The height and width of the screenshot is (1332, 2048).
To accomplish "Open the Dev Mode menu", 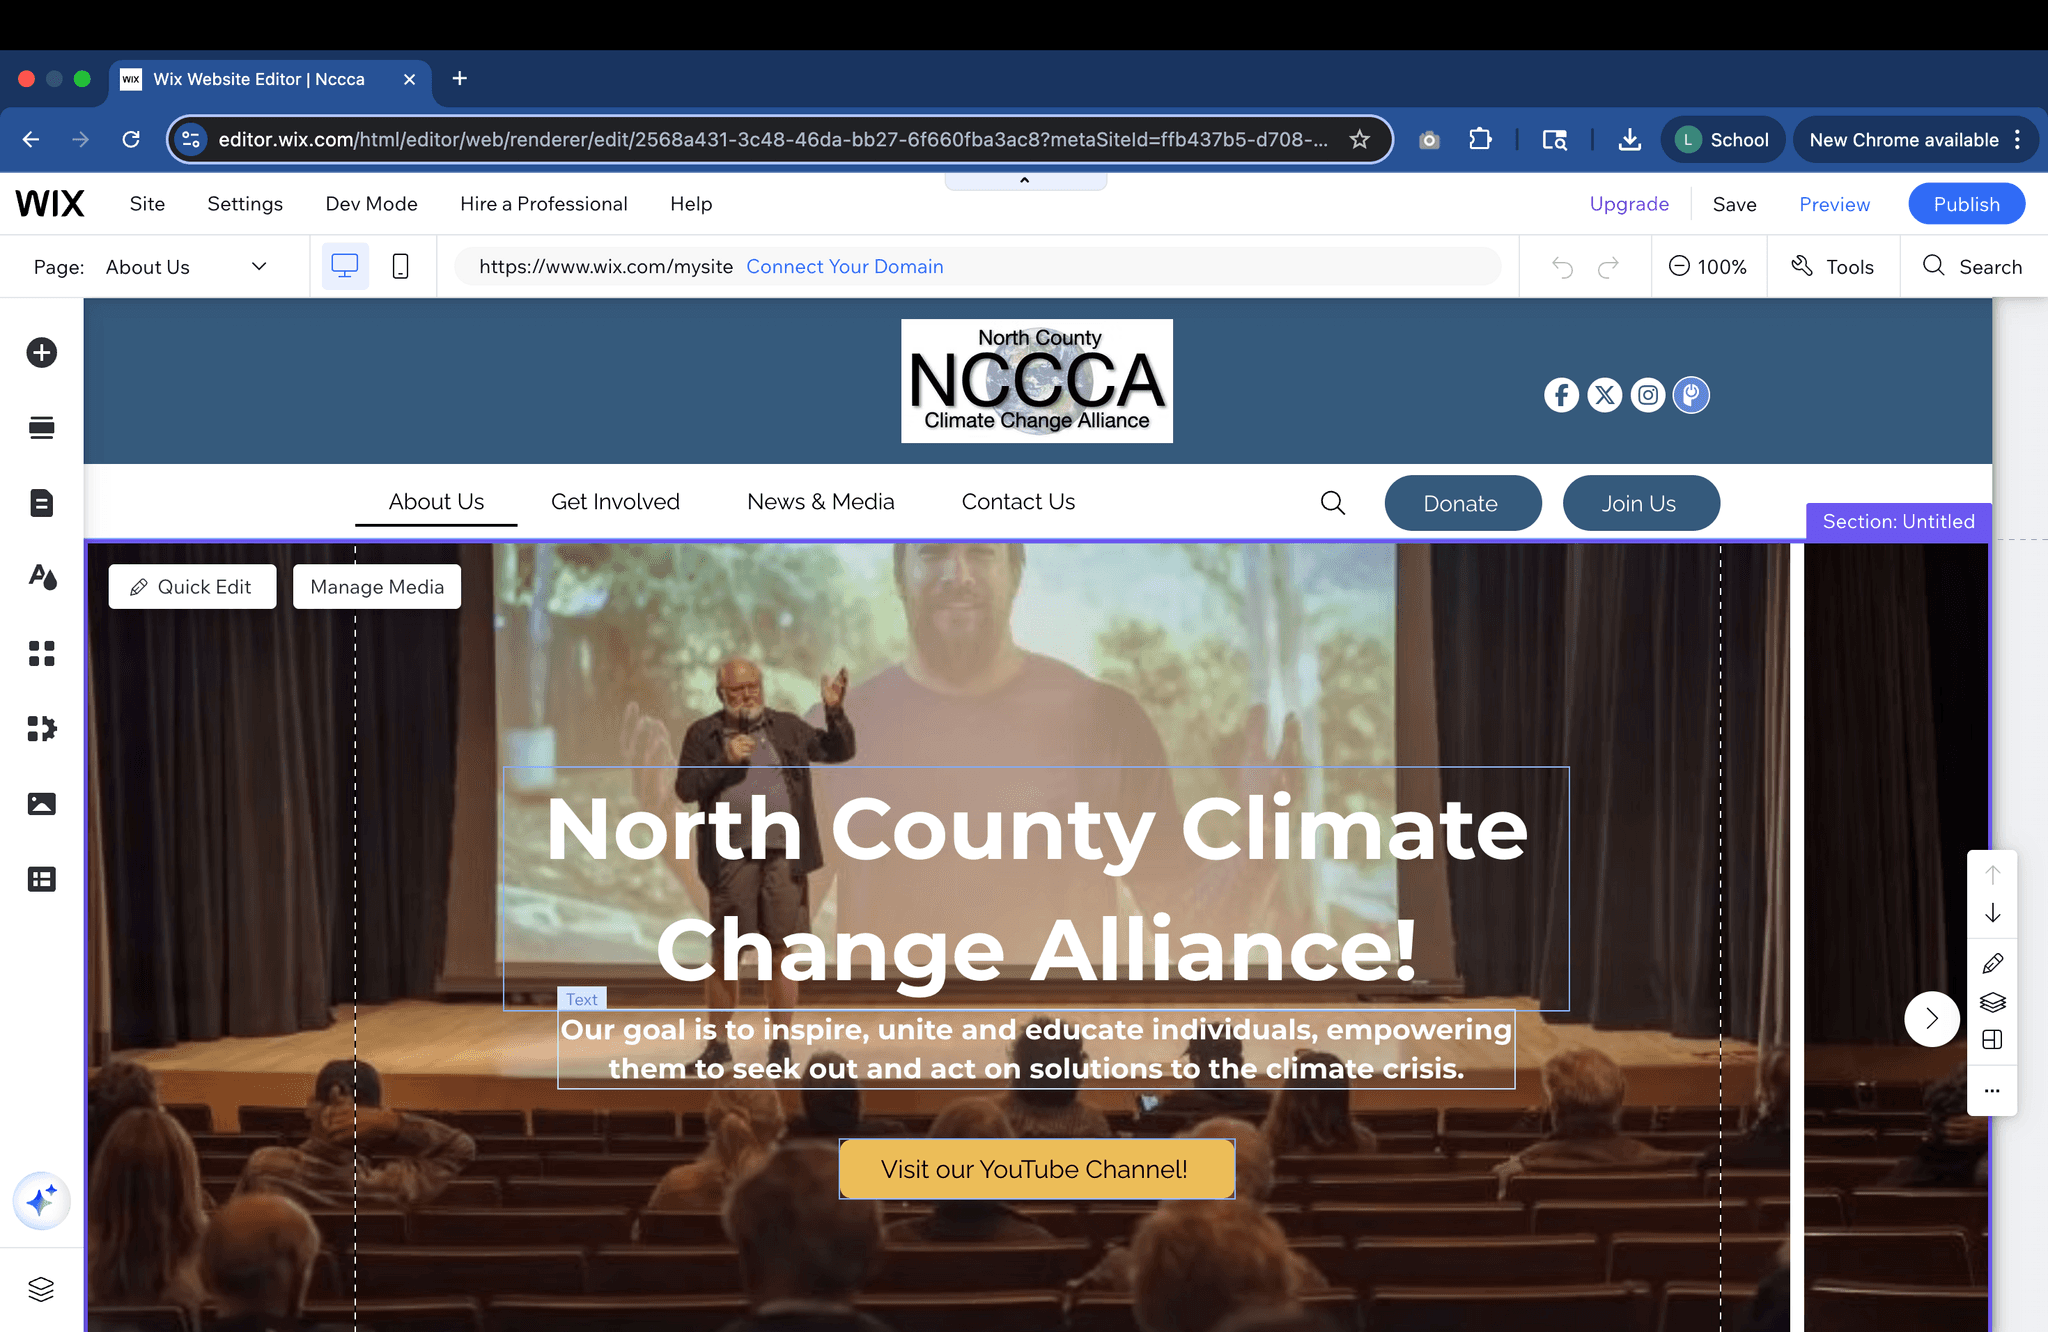I will pyautogui.click(x=371, y=204).
